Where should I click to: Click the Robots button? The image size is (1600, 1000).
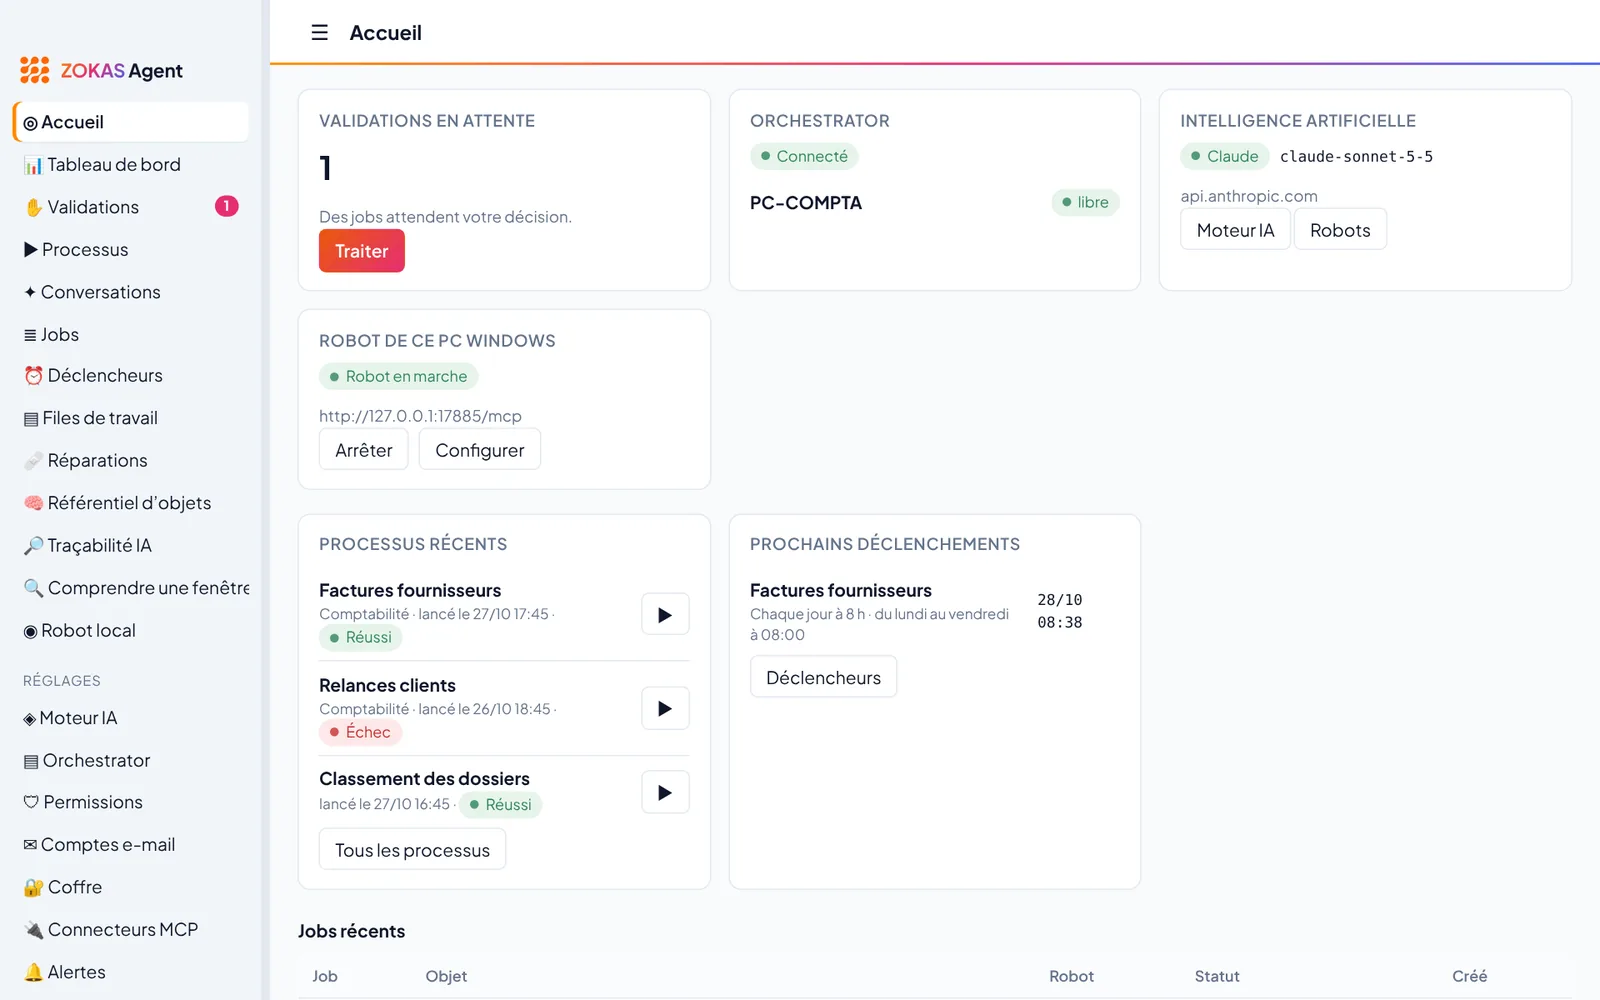[x=1340, y=230]
